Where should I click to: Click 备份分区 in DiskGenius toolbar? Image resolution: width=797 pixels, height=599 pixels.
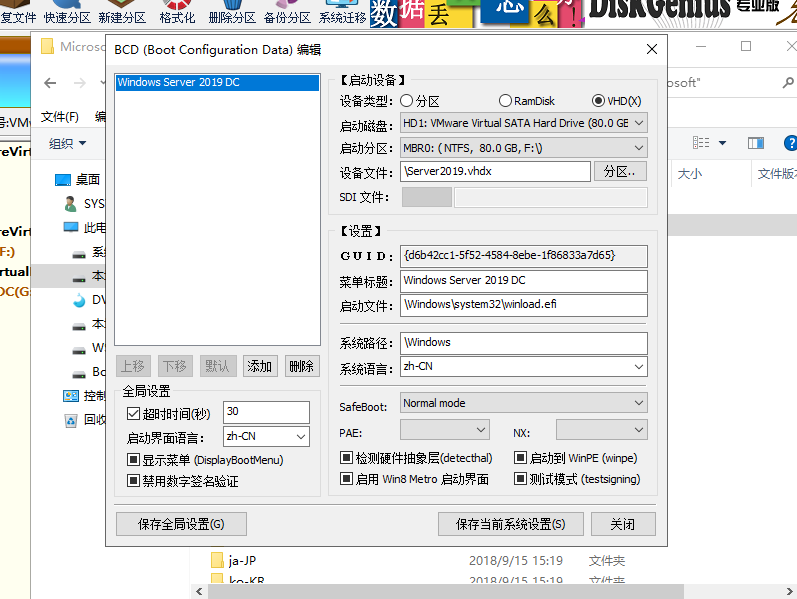tap(287, 12)
